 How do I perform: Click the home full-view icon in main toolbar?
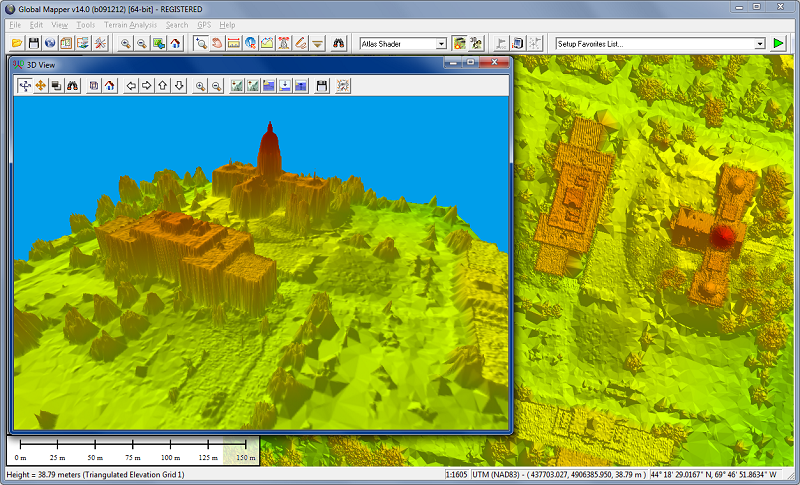point(175,44)
